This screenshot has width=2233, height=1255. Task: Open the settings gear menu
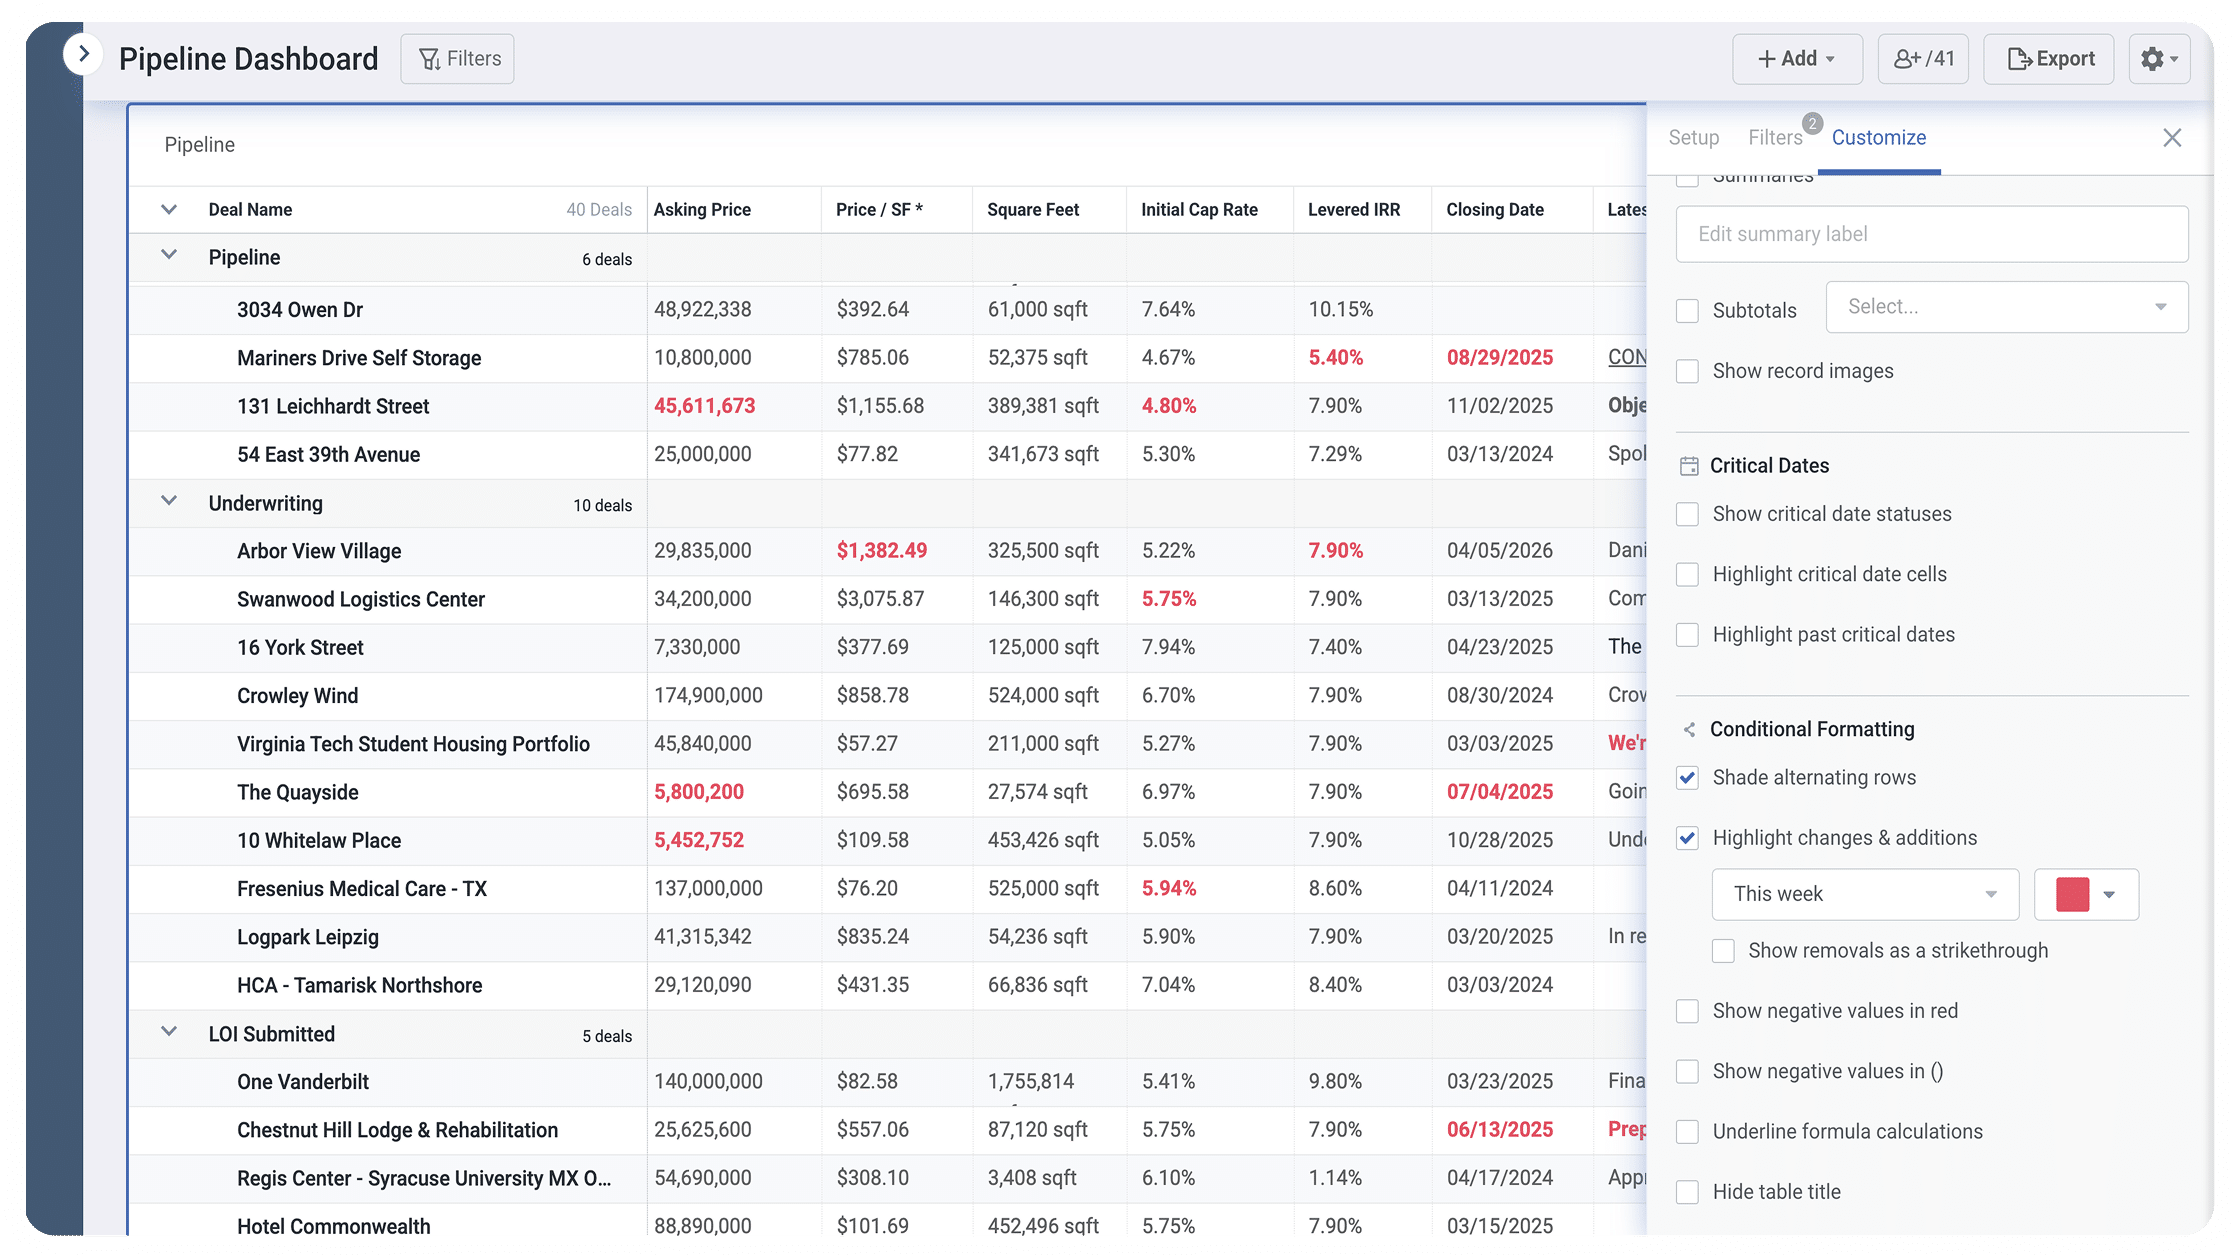(x=2159, y=59)
